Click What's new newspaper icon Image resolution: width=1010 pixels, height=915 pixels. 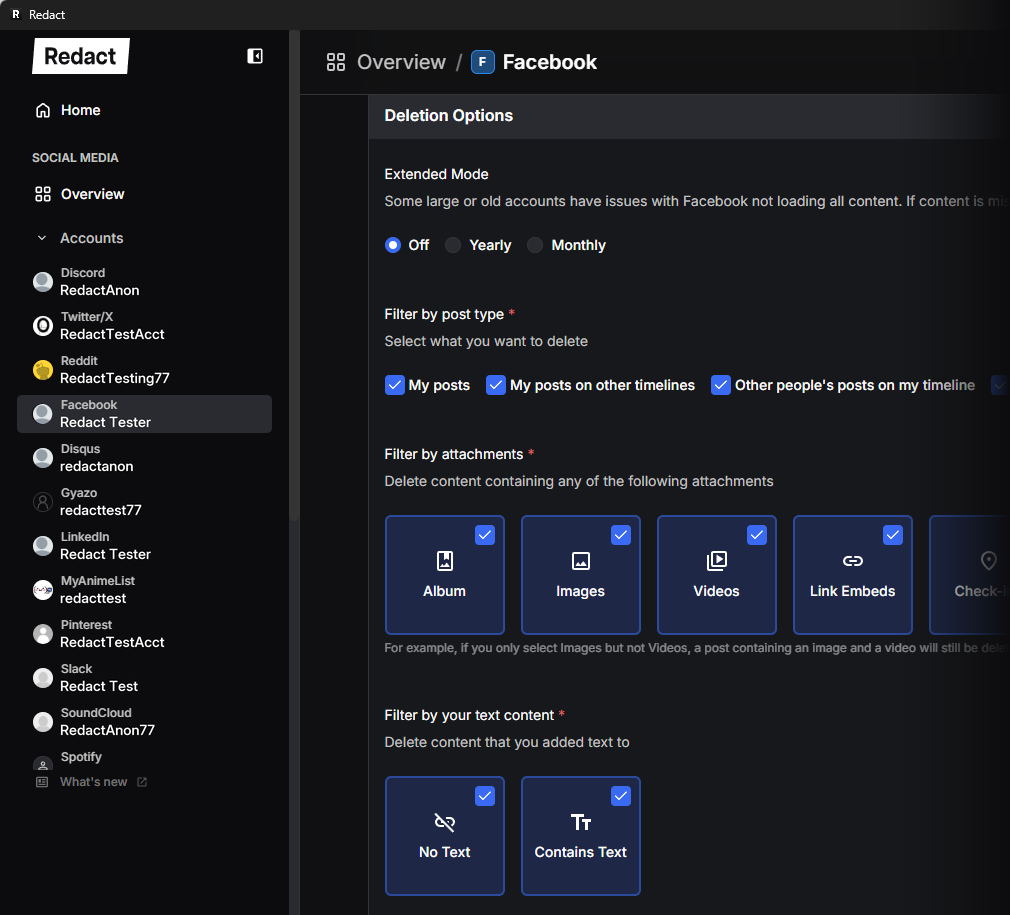(x=42, y=782)
